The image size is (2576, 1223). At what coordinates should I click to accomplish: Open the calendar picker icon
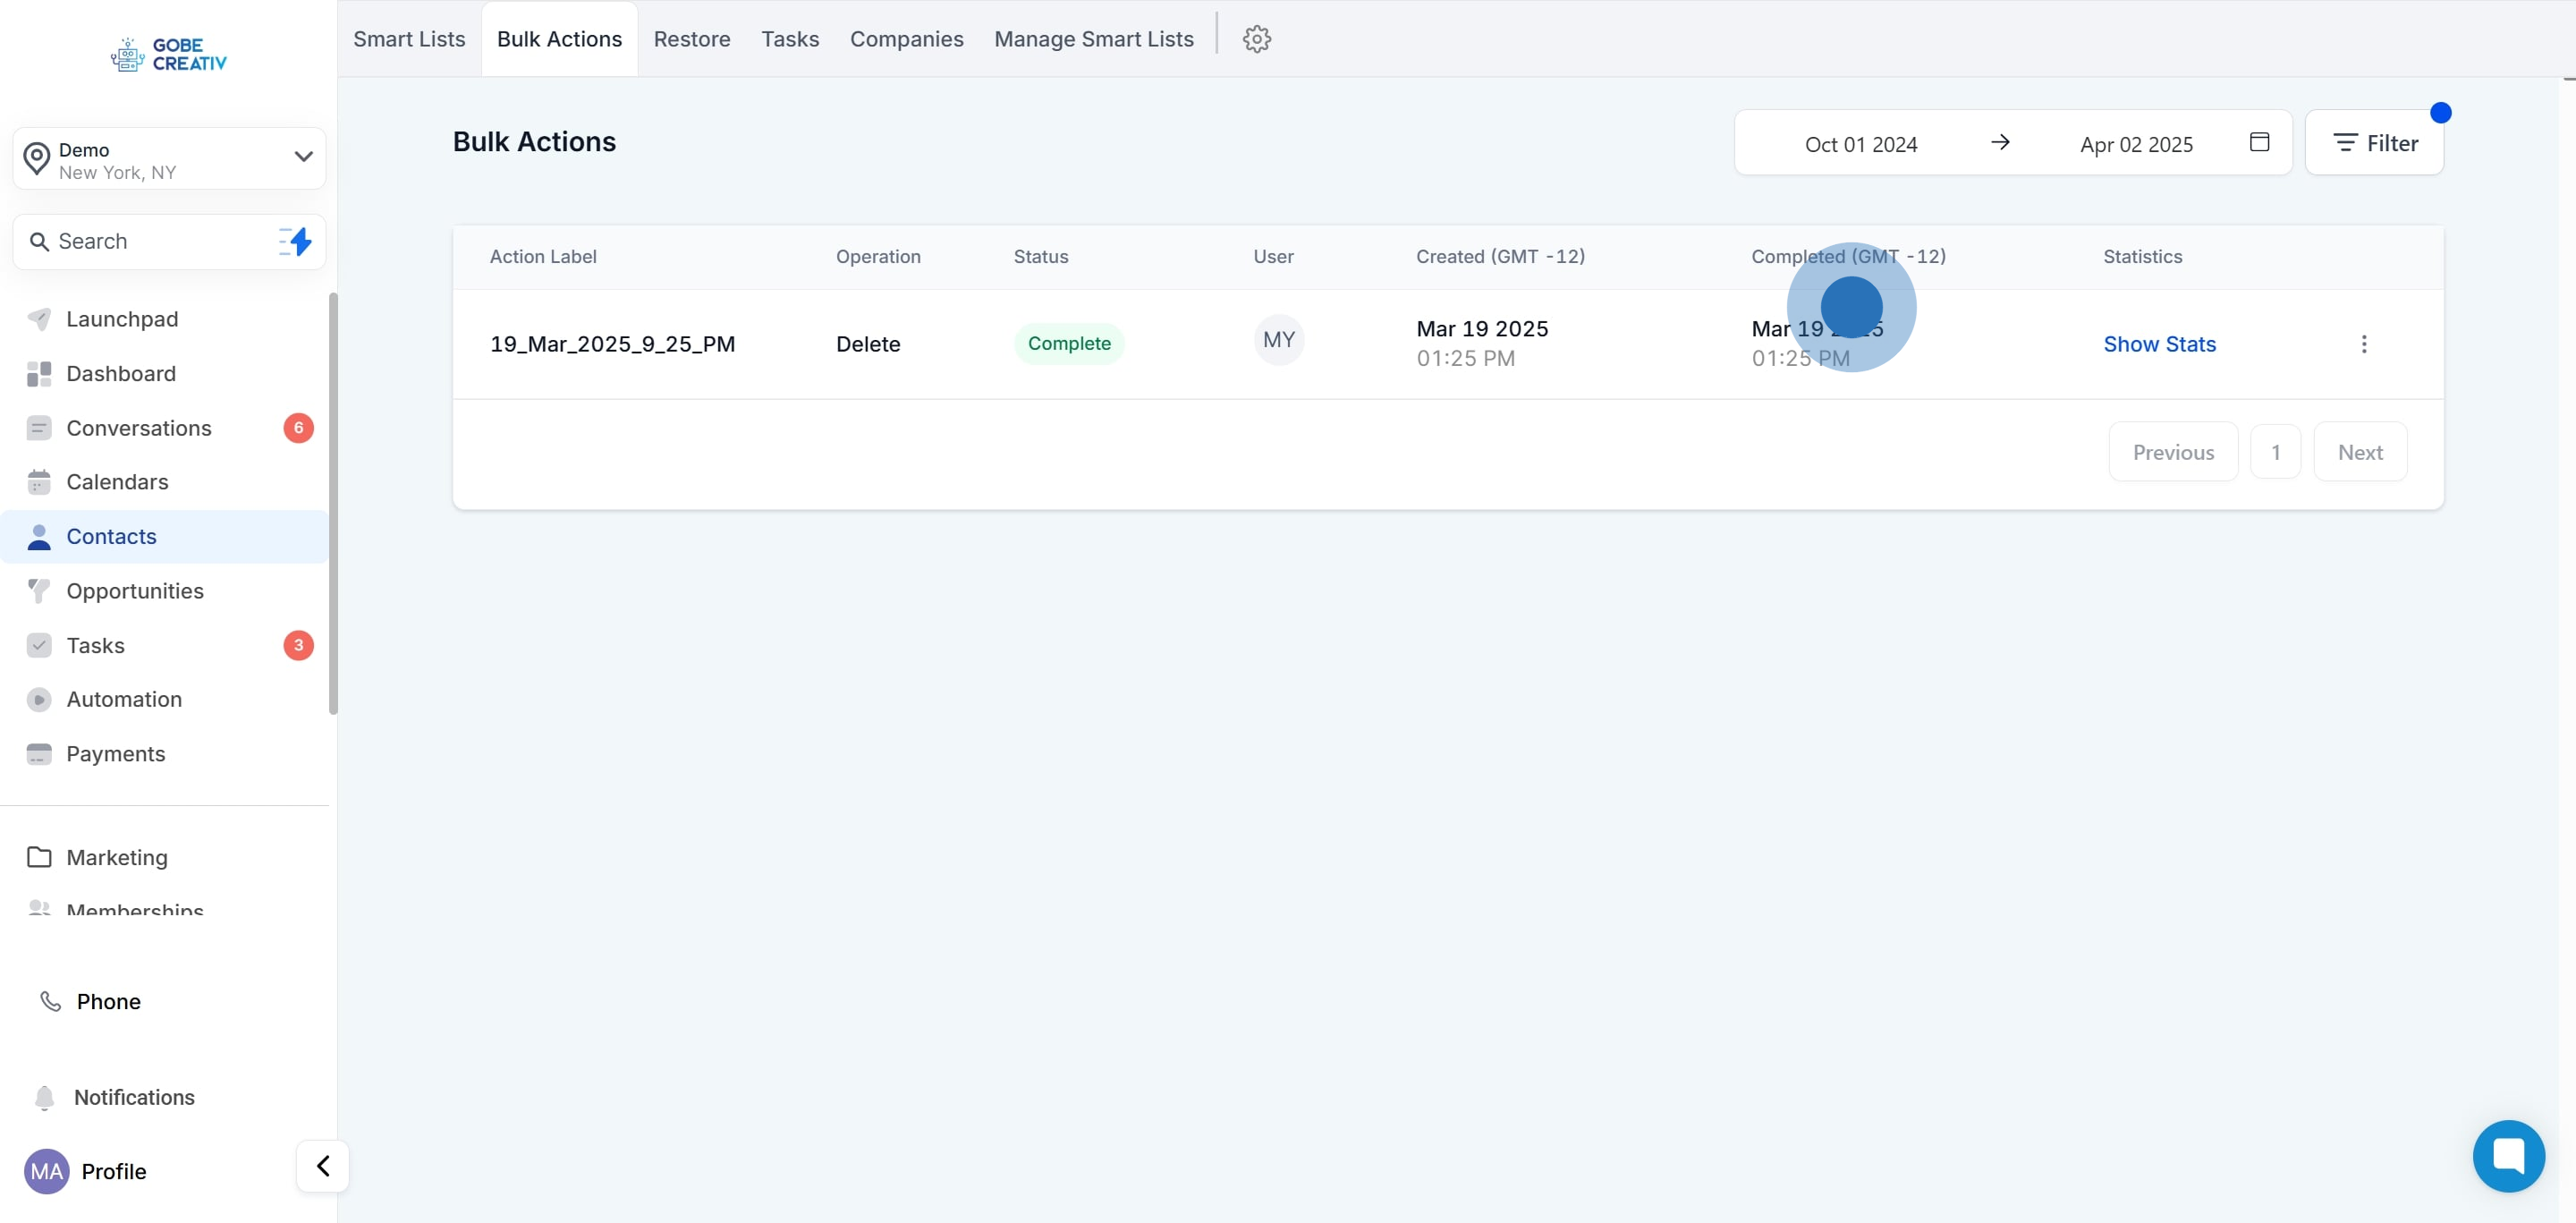(2259, 142)
